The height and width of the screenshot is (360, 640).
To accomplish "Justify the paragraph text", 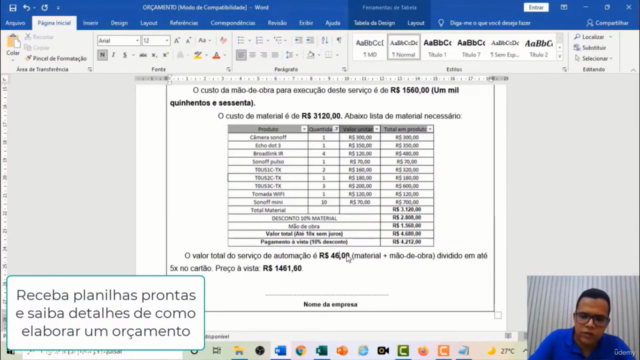I will tap(275, 55).
